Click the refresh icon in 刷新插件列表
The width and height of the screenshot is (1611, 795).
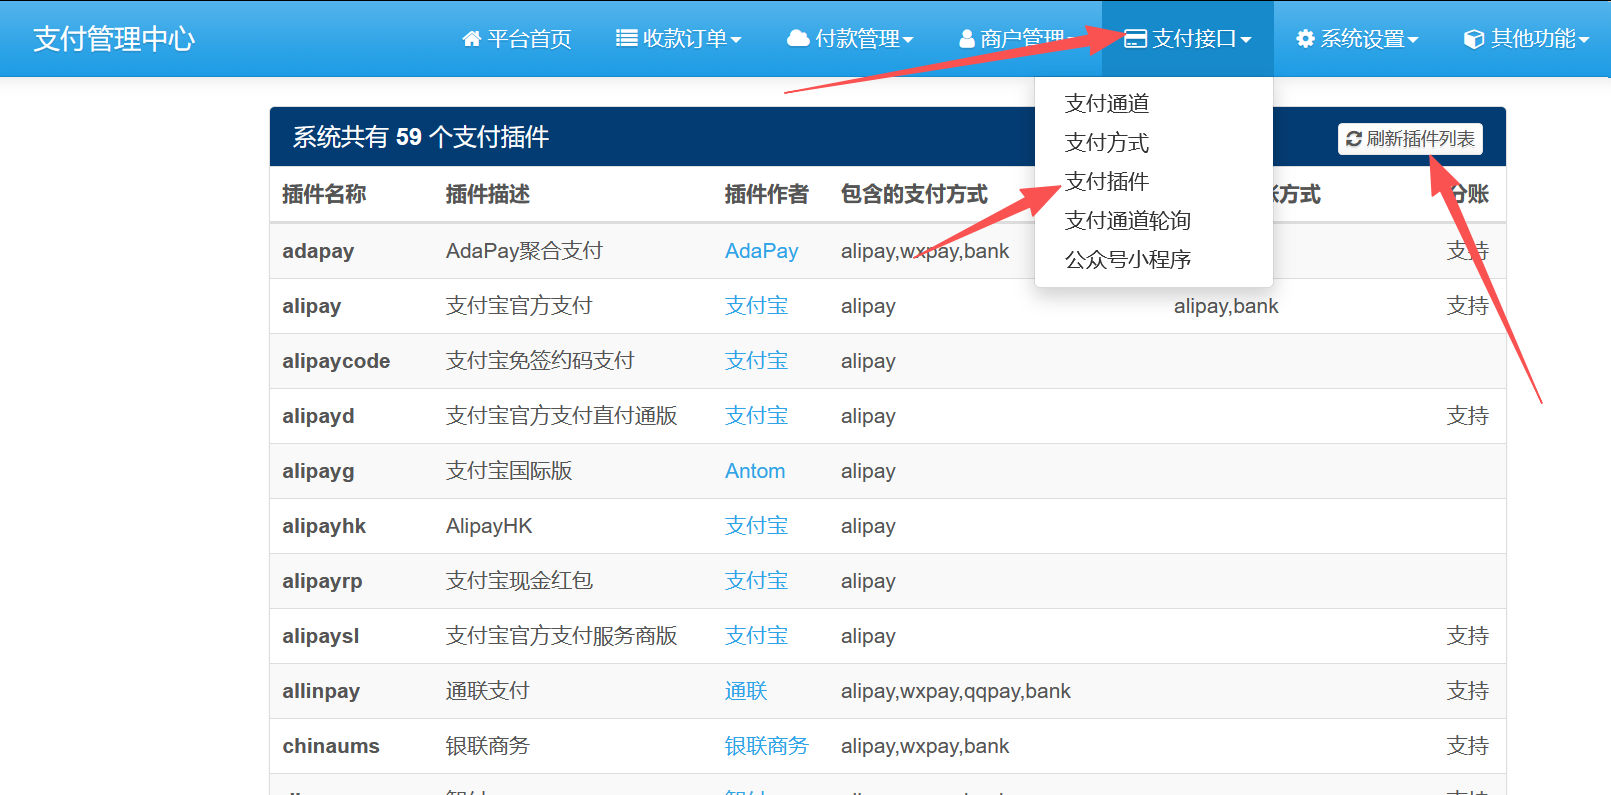coord(1353,139)
